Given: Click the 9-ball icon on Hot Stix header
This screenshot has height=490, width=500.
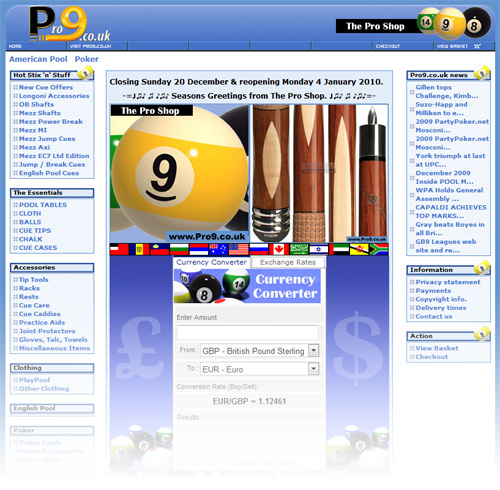Looking at the screenshot, I should 86,73.
